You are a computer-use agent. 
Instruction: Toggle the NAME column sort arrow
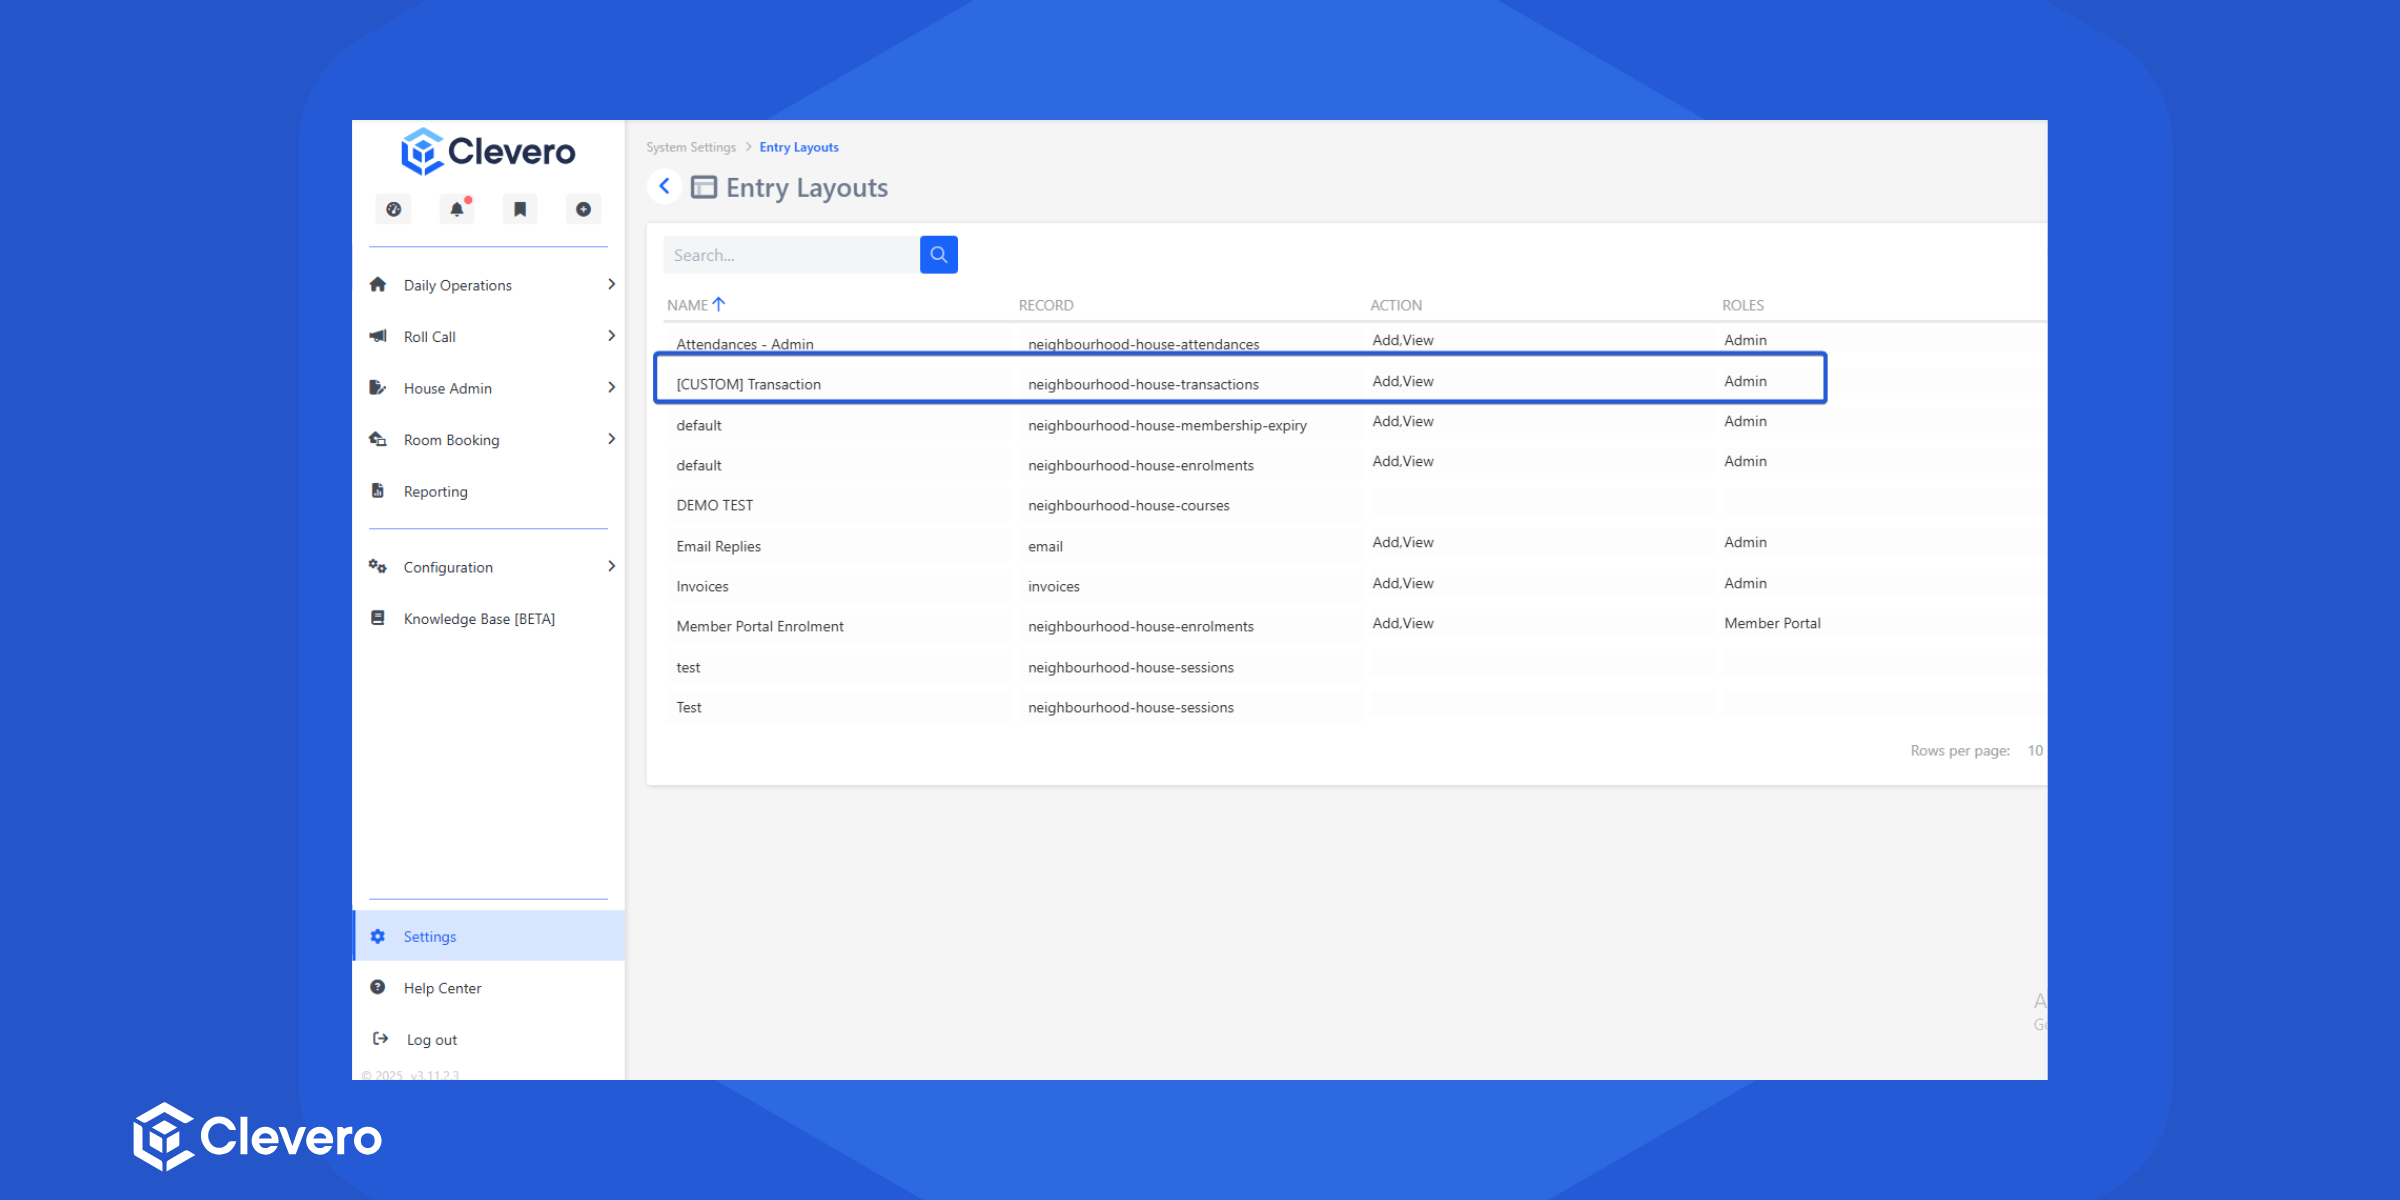tap(718, 304)
